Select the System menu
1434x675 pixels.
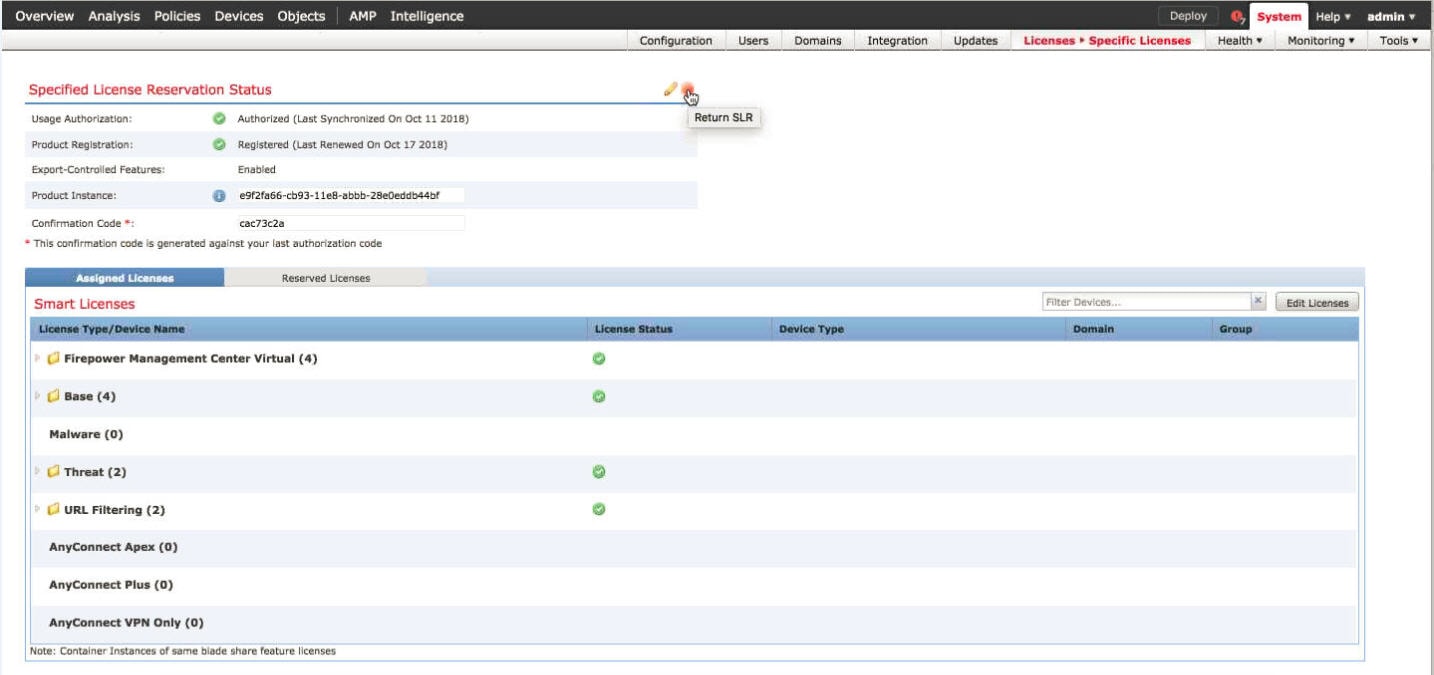(1279, 17)
